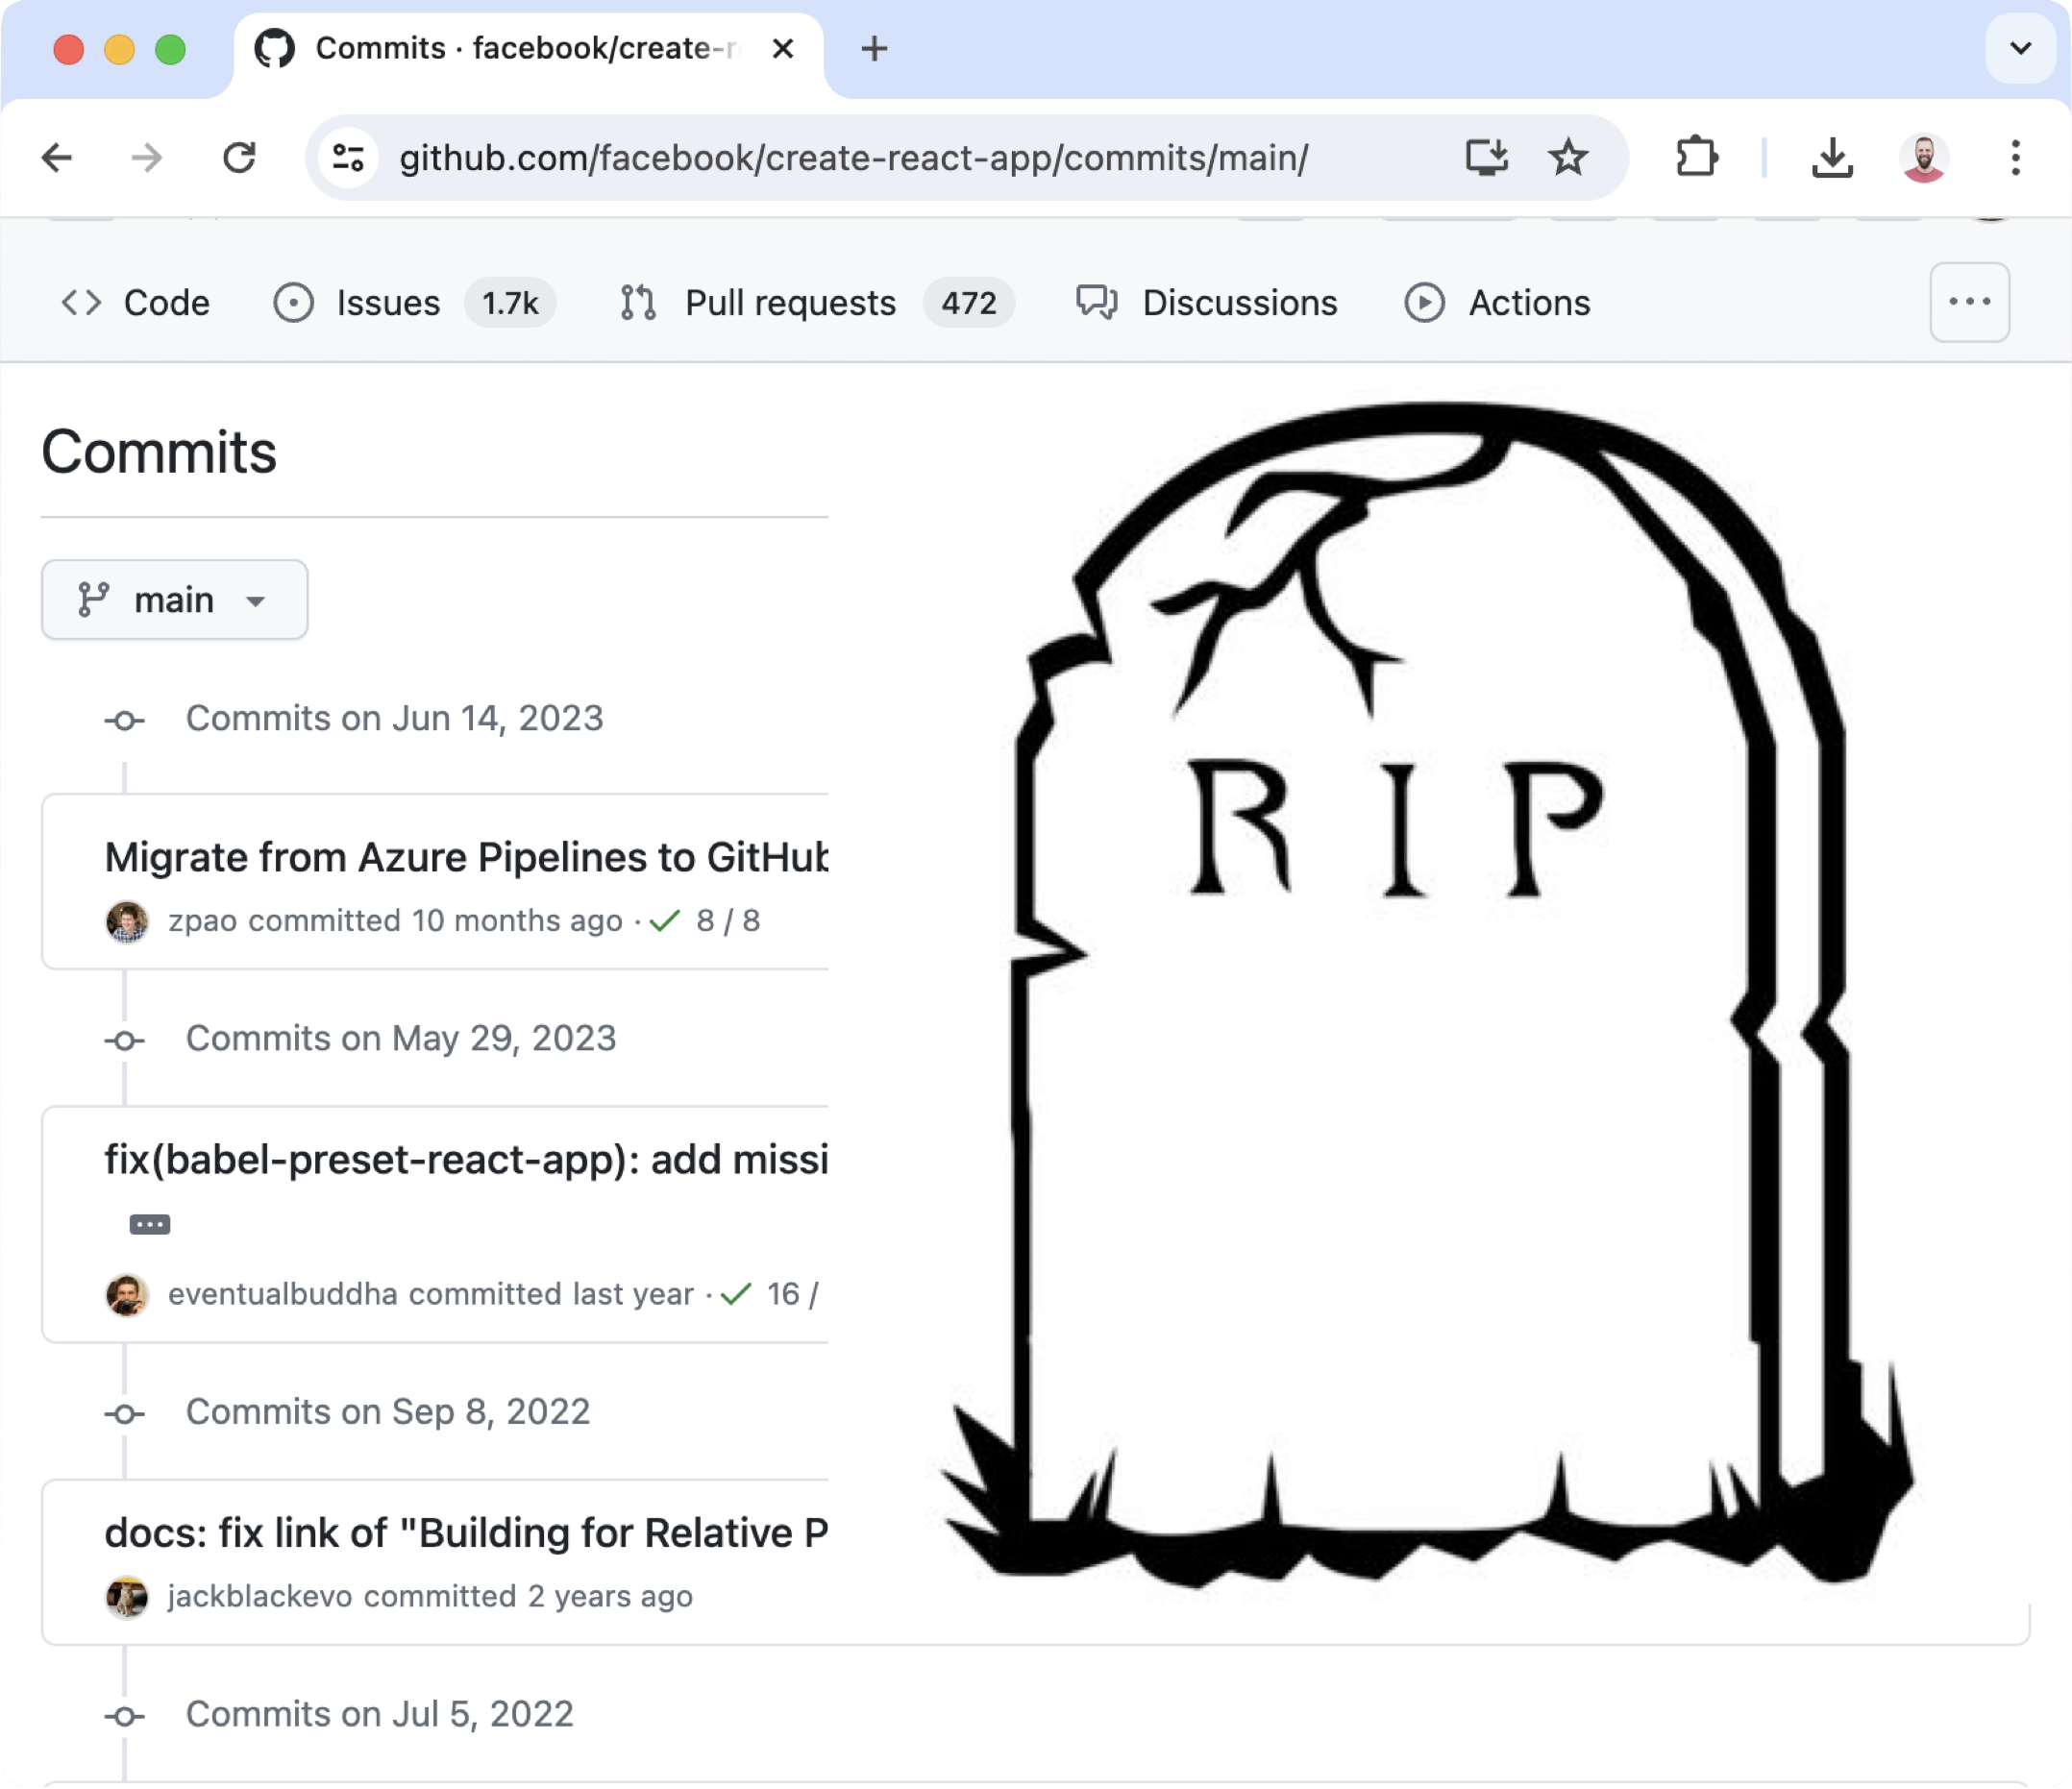
Task: Open the Pull requests tab
Action: click(x=816, y=303)
